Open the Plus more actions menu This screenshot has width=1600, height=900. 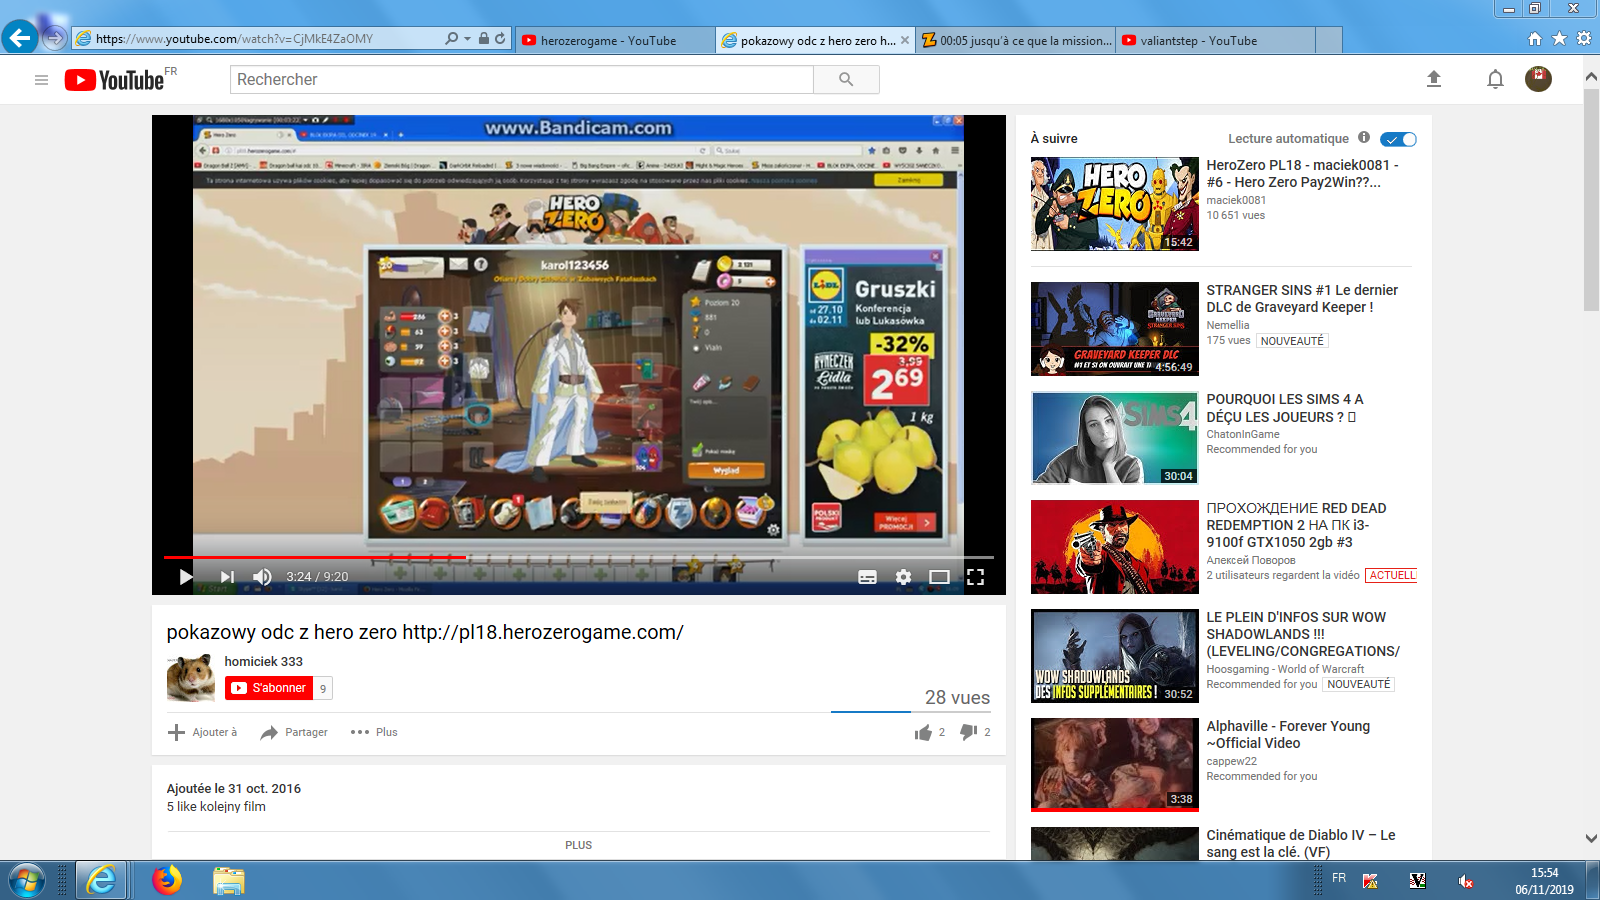click(374, 732)
